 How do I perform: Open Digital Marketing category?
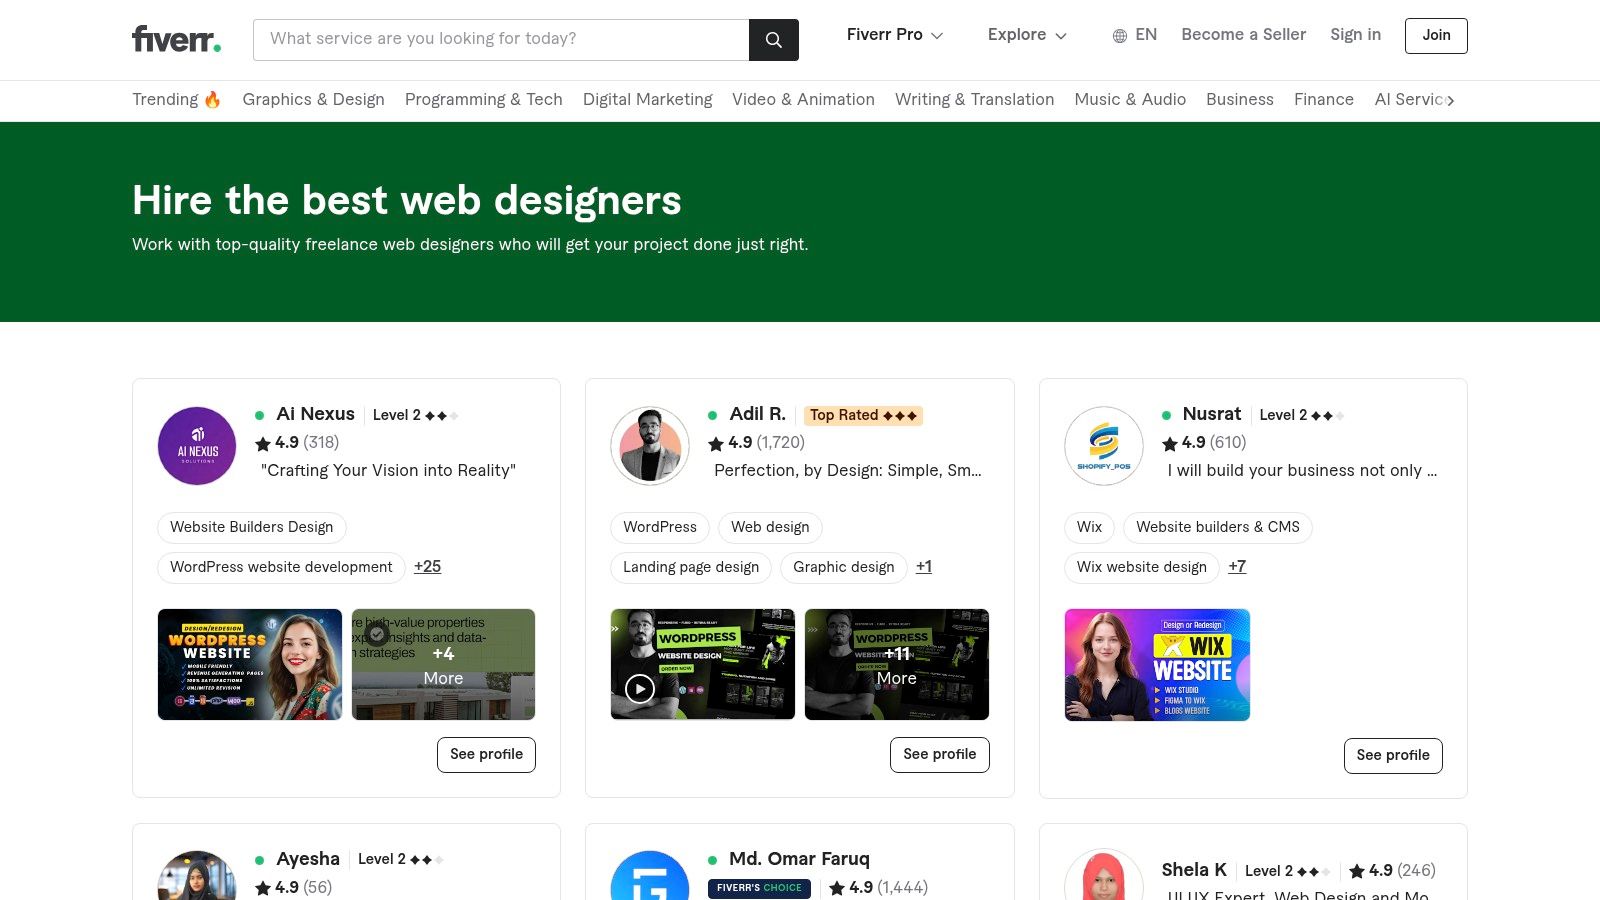[x=648, y=99]
